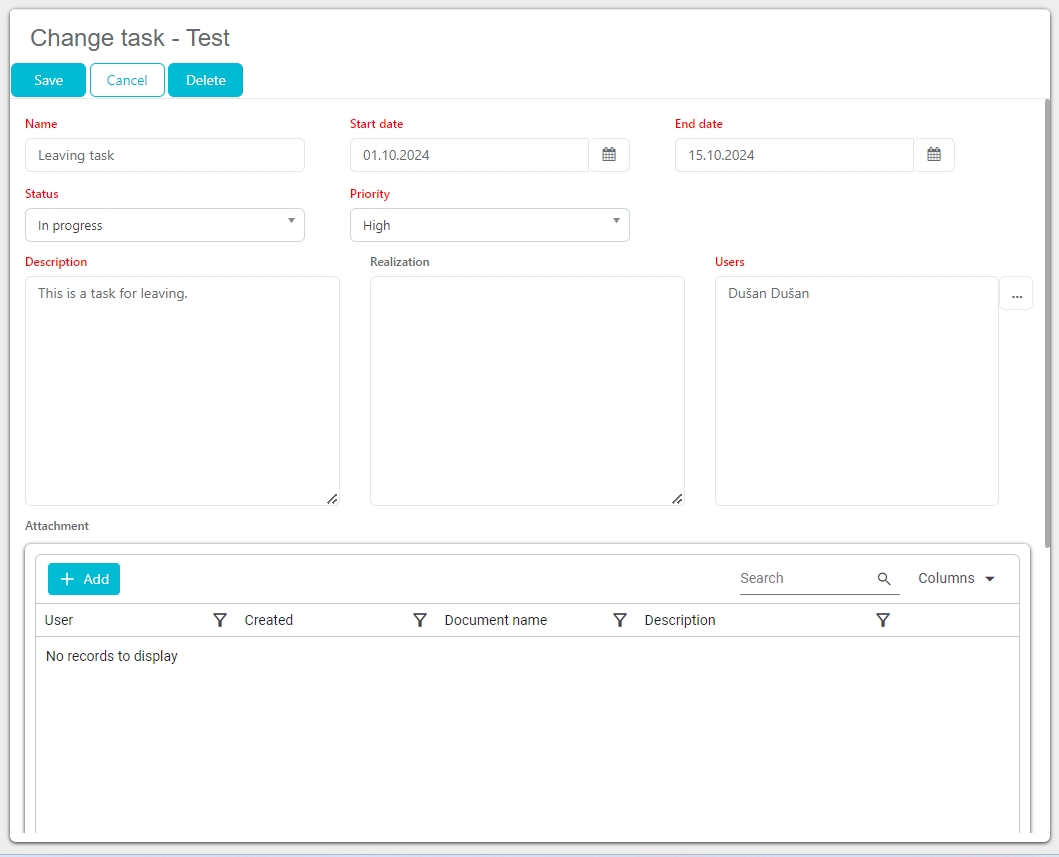Viewport: 1059px width, 857px height.
Task: Click the search magnifier icon
Action: point(884,579)
